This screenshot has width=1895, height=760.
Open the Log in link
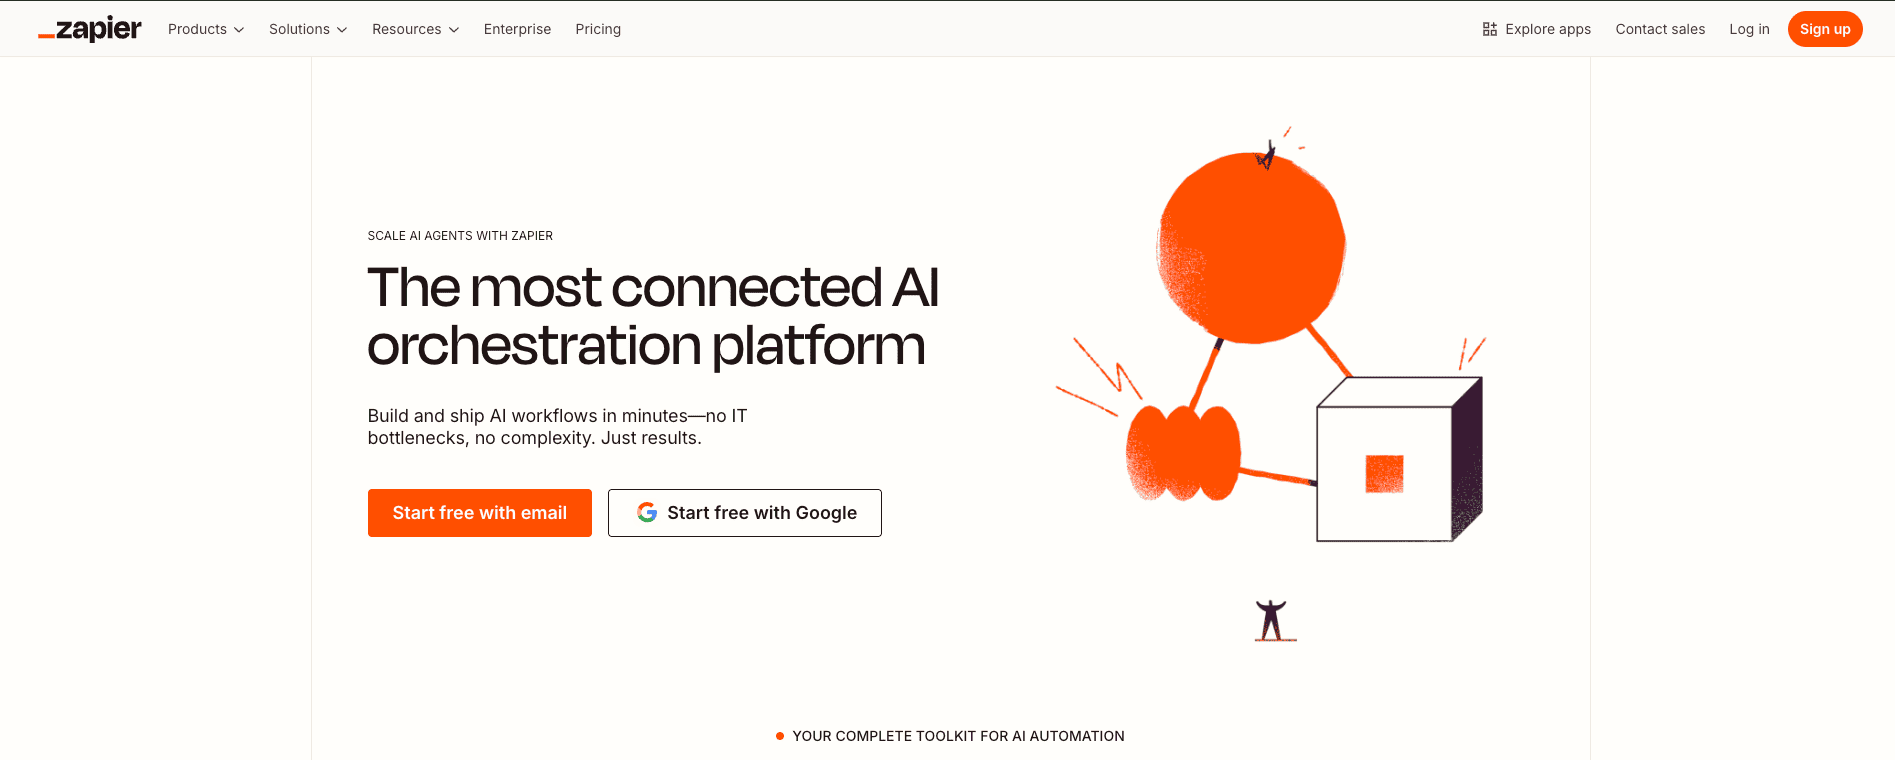1749,29
